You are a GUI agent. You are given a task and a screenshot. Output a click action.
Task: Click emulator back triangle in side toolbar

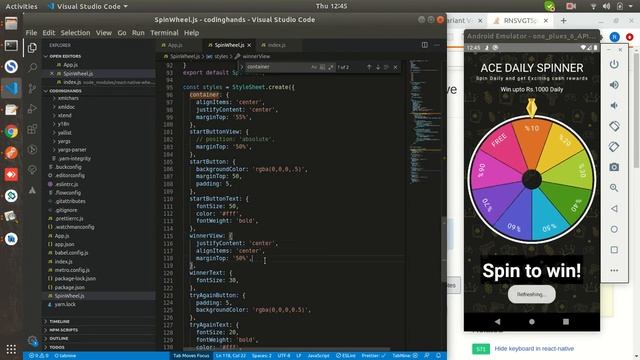coord(614,209)
